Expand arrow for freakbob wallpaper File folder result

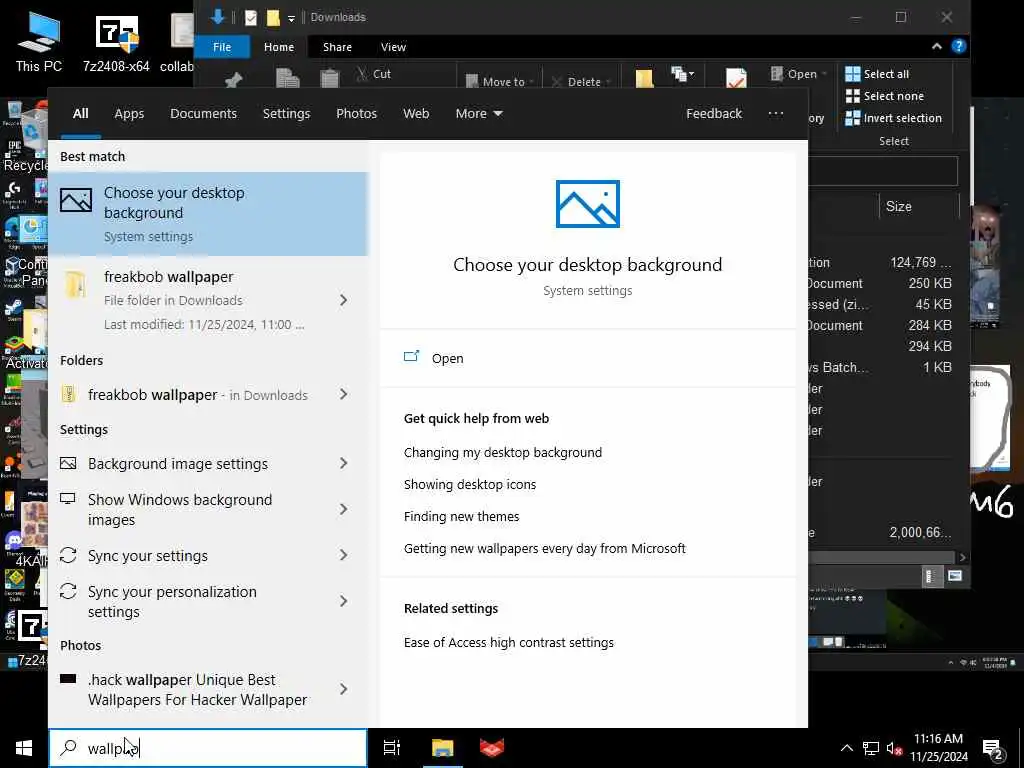[344, 300]
